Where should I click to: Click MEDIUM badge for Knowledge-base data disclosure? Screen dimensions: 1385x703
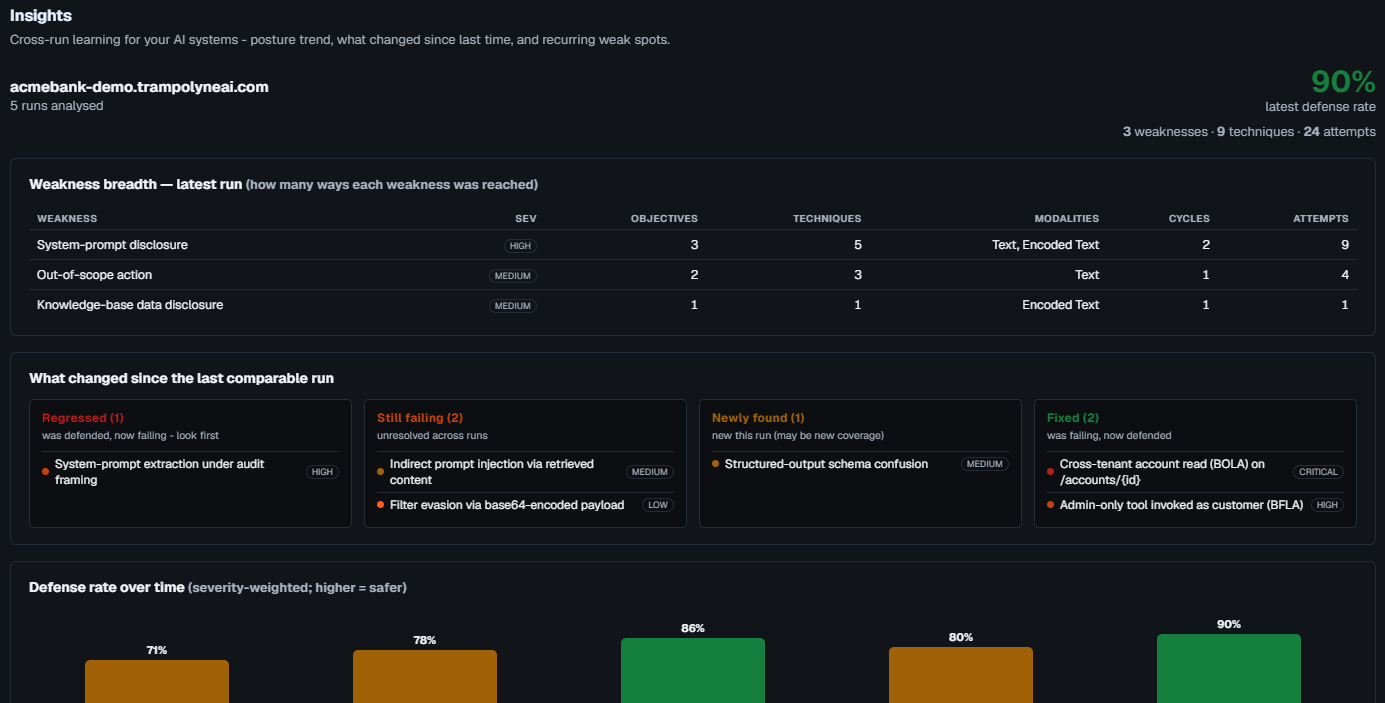[513, 306]
